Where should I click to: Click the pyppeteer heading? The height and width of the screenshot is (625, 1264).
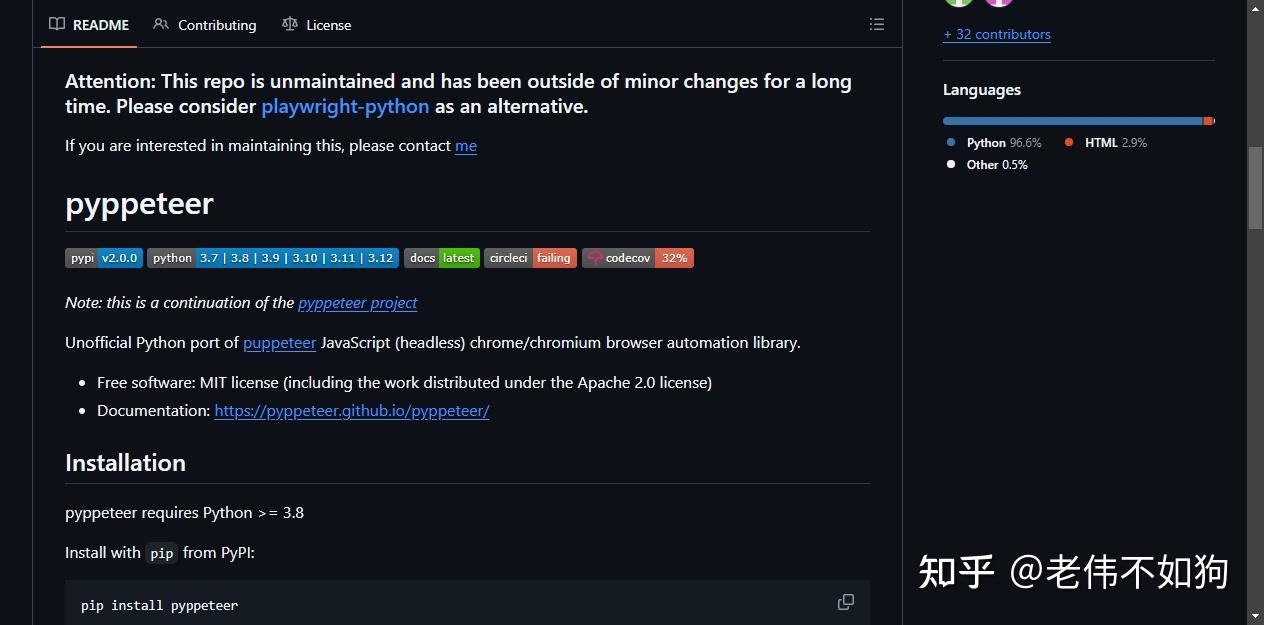[x=139, y=204]
